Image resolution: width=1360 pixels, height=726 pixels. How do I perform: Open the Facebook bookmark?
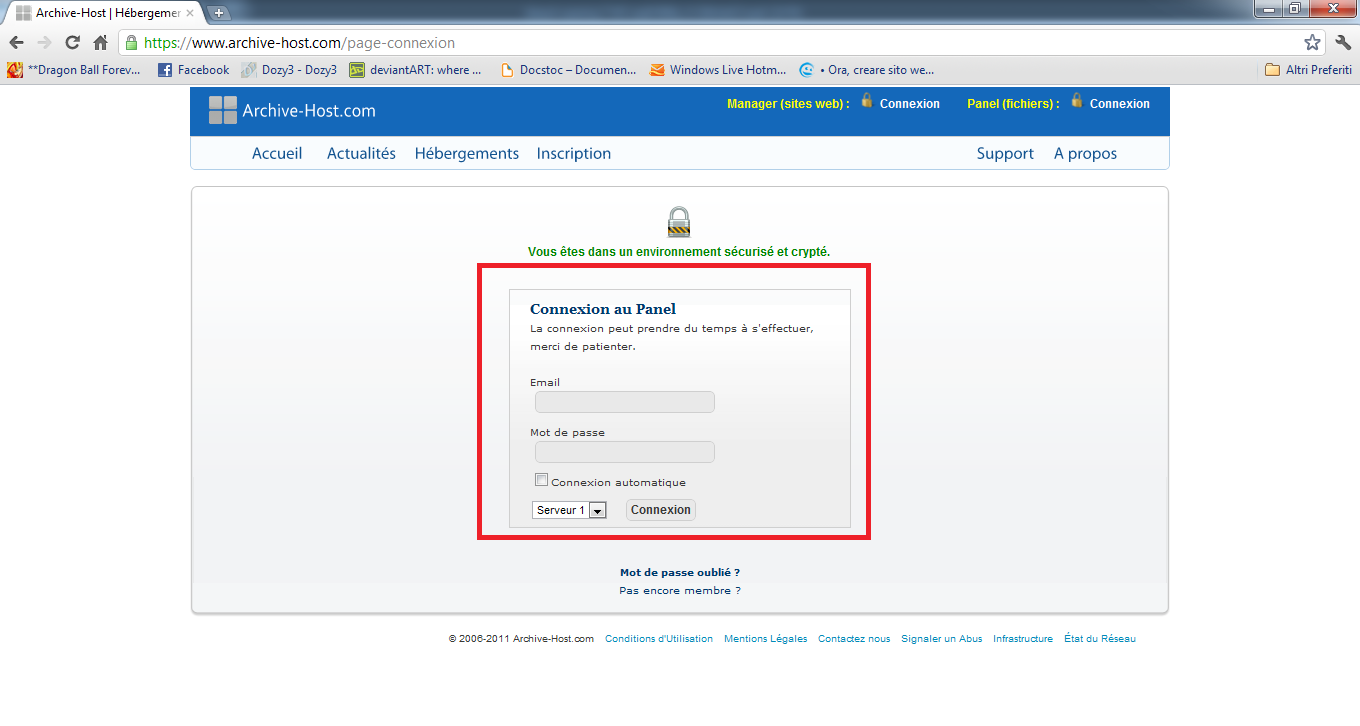tap(194, 70)
